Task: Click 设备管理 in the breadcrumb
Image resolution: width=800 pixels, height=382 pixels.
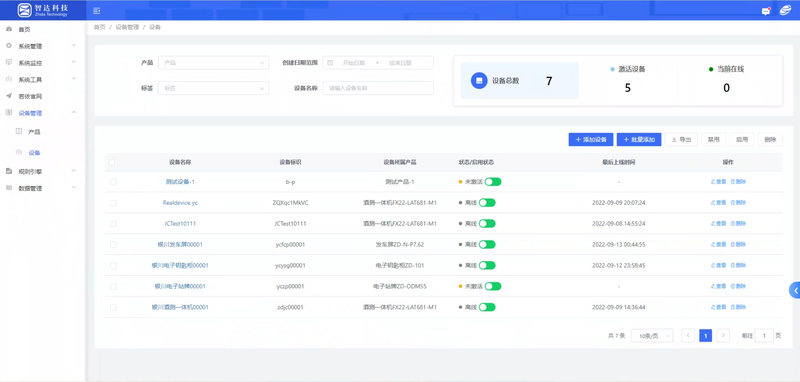Action: tap(127, 27)
